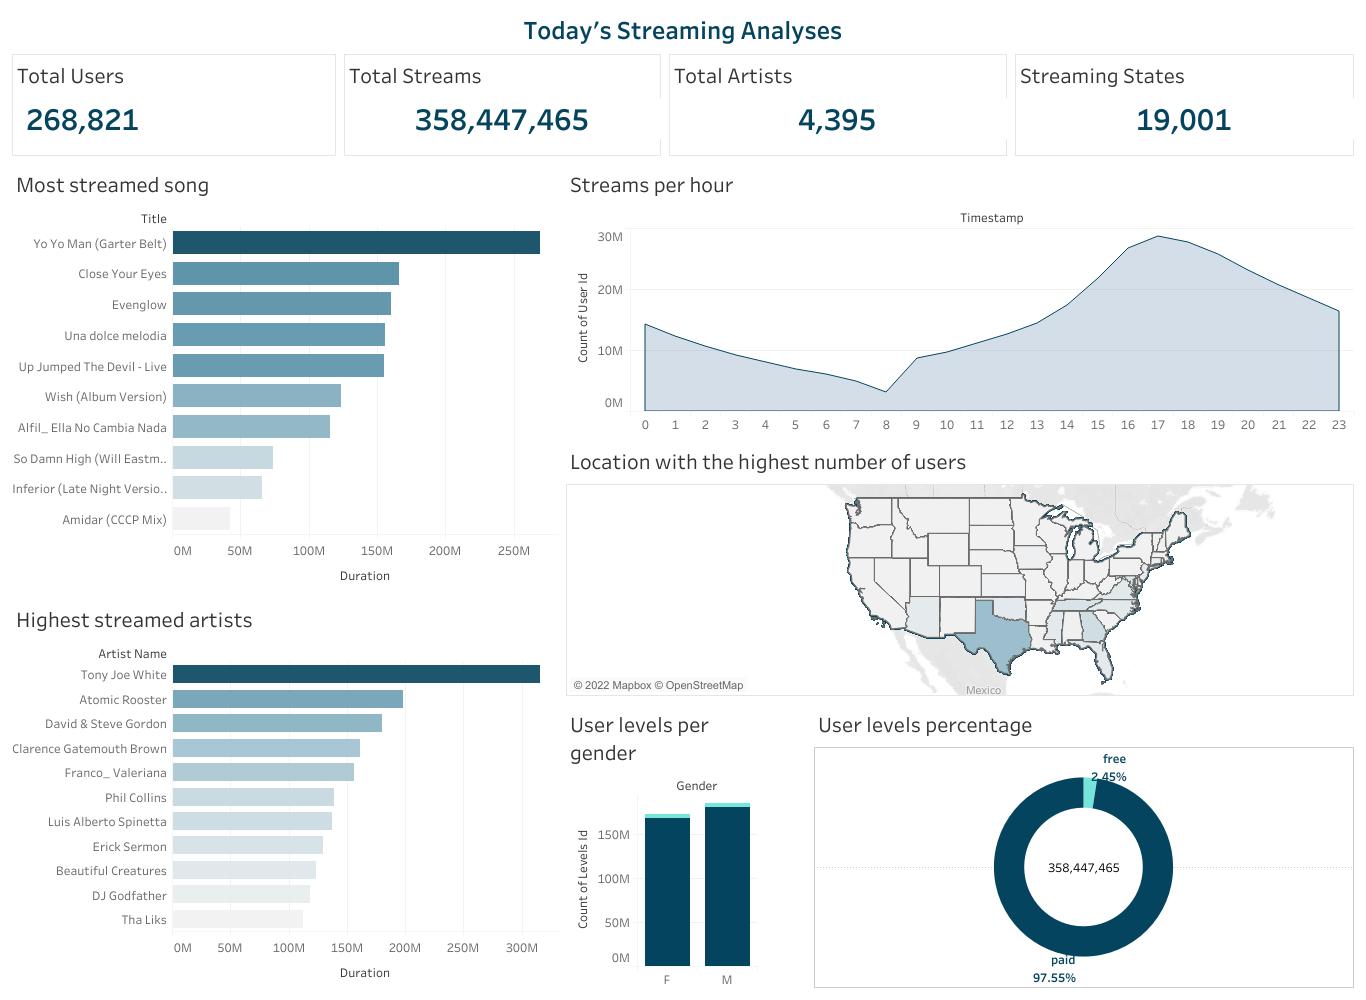The width and height of the screenshot is (1366, 1000).
Task: Select the Tony Joe White artist bar
Action: tap(356, 675)
